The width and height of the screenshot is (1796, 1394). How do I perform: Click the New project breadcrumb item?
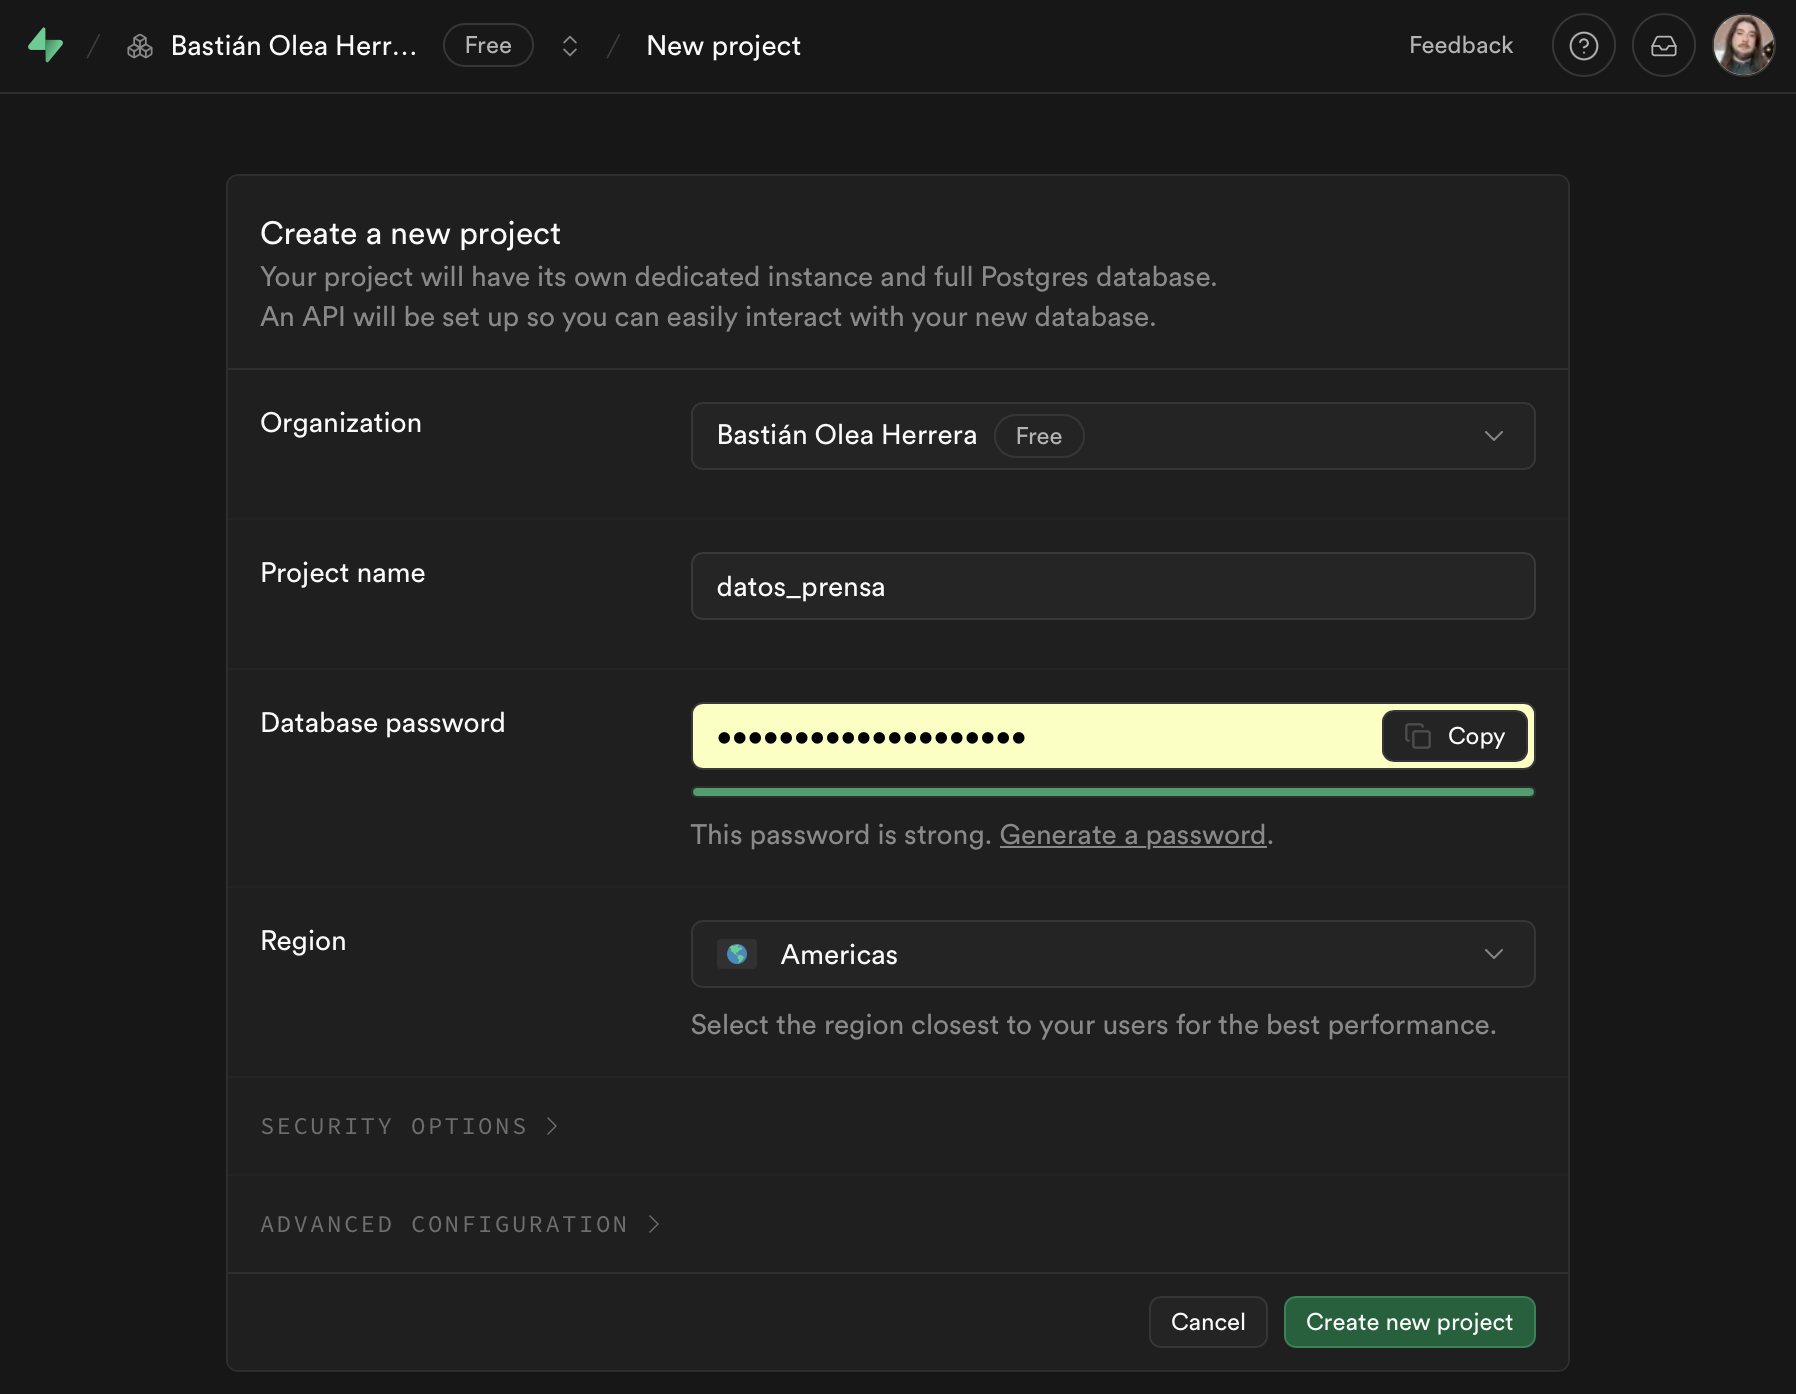click(x=723, y=46)
